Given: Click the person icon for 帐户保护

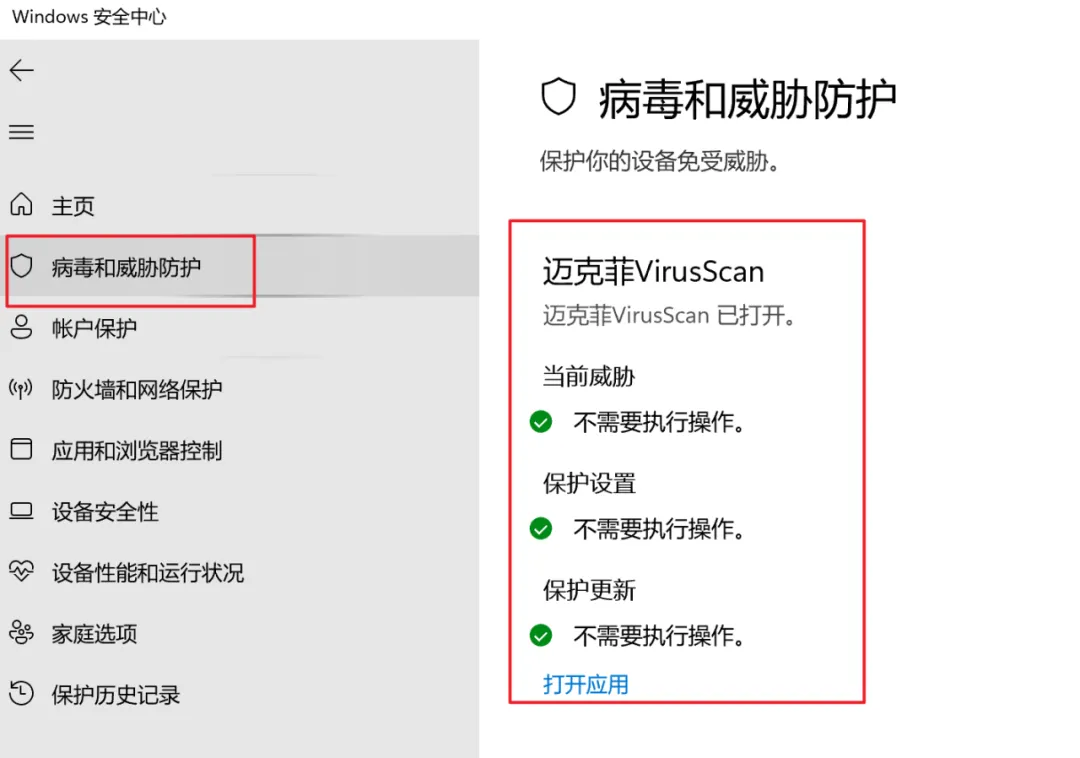Looking at the screenshot, I should point(21,327).
